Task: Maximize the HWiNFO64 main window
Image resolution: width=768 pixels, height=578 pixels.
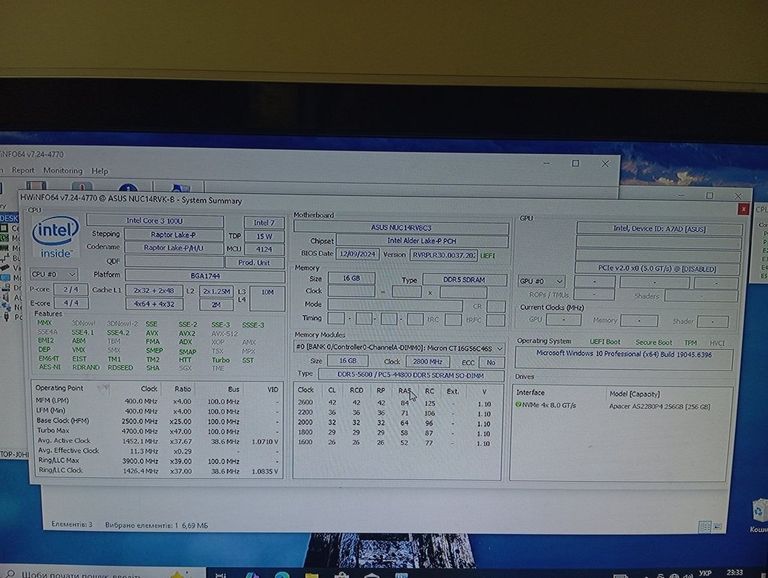Action: point(575,163)
